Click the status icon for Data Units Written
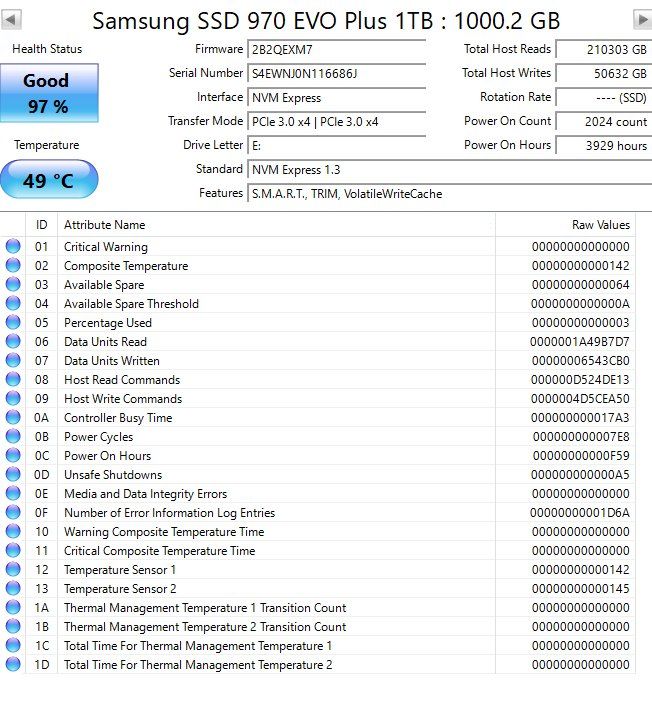The height and width of the screenshot is (715, 652). click(x=13, y=360)
